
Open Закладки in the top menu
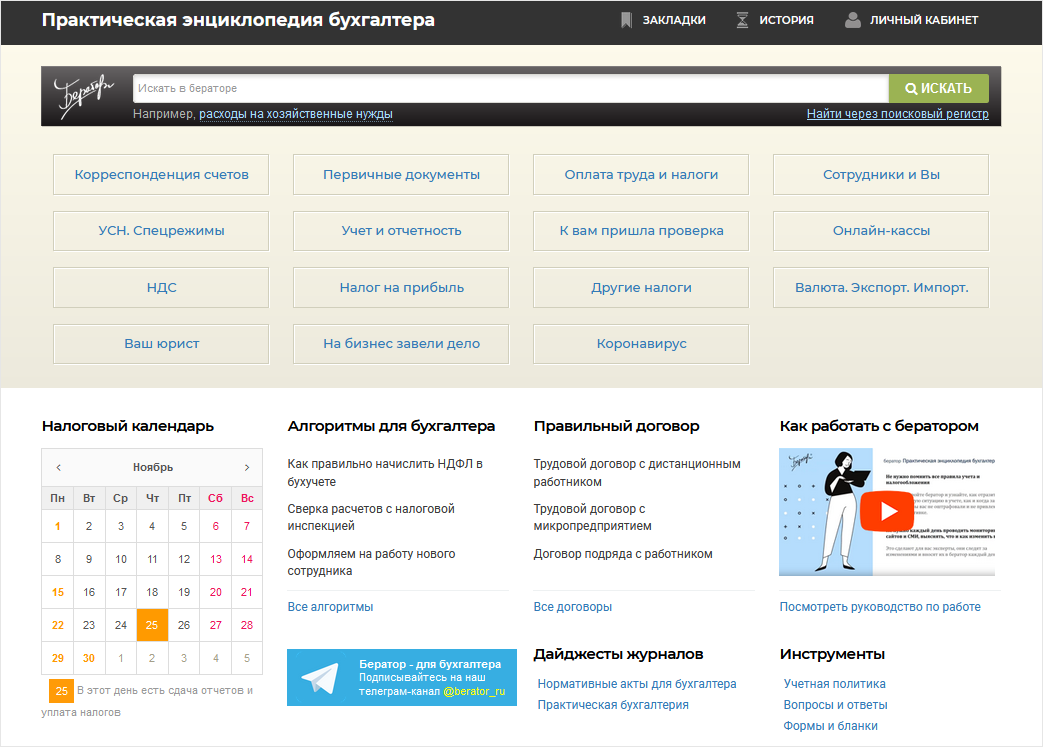[x=674, y=20]
